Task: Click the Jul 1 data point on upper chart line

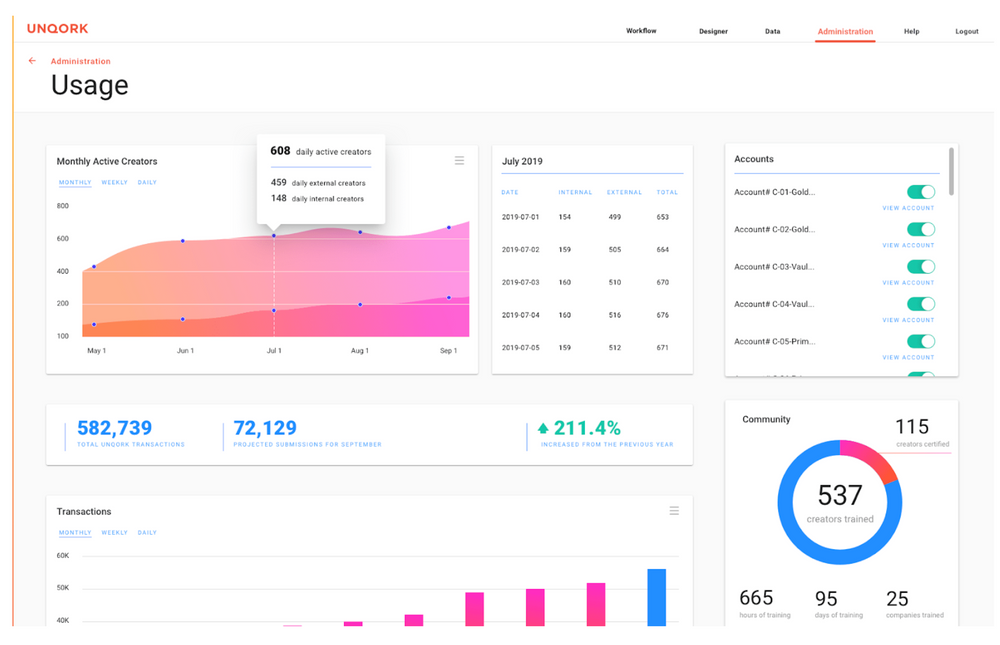Action: [x=274, y=236]
